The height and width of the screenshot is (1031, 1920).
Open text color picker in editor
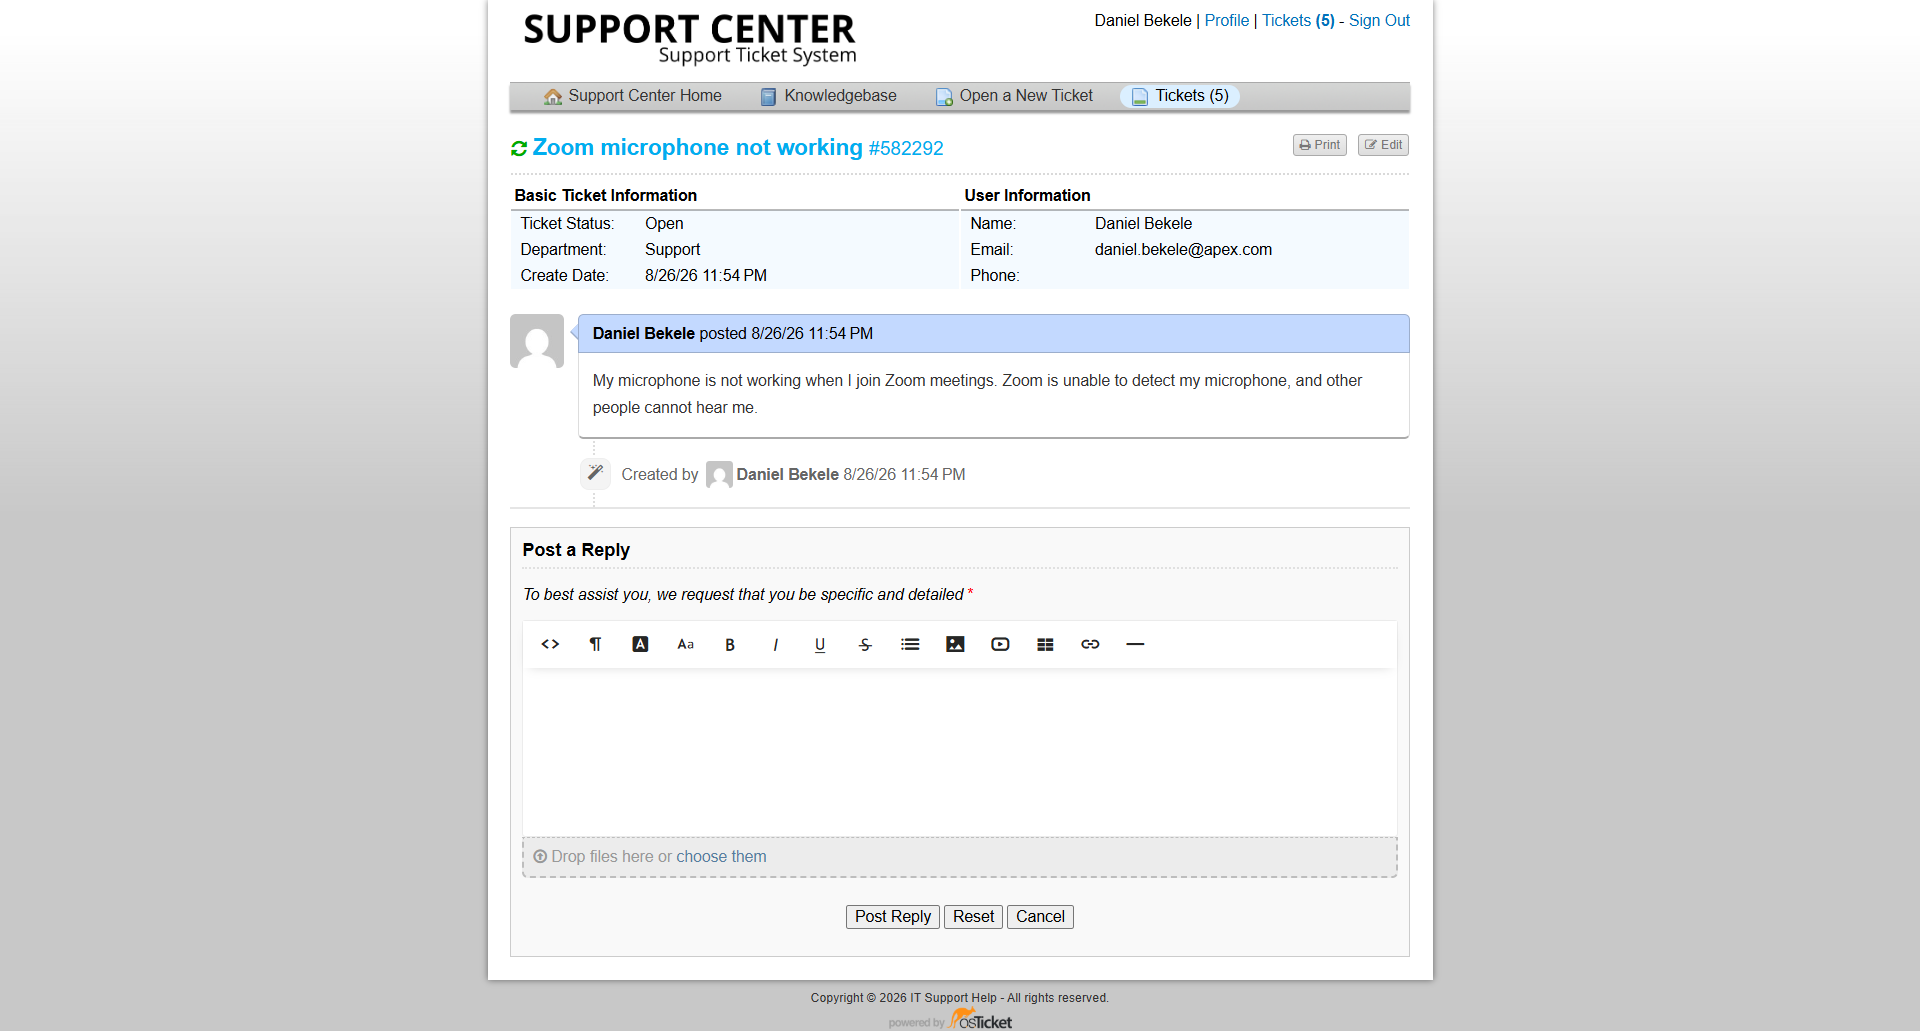[640, 645]
